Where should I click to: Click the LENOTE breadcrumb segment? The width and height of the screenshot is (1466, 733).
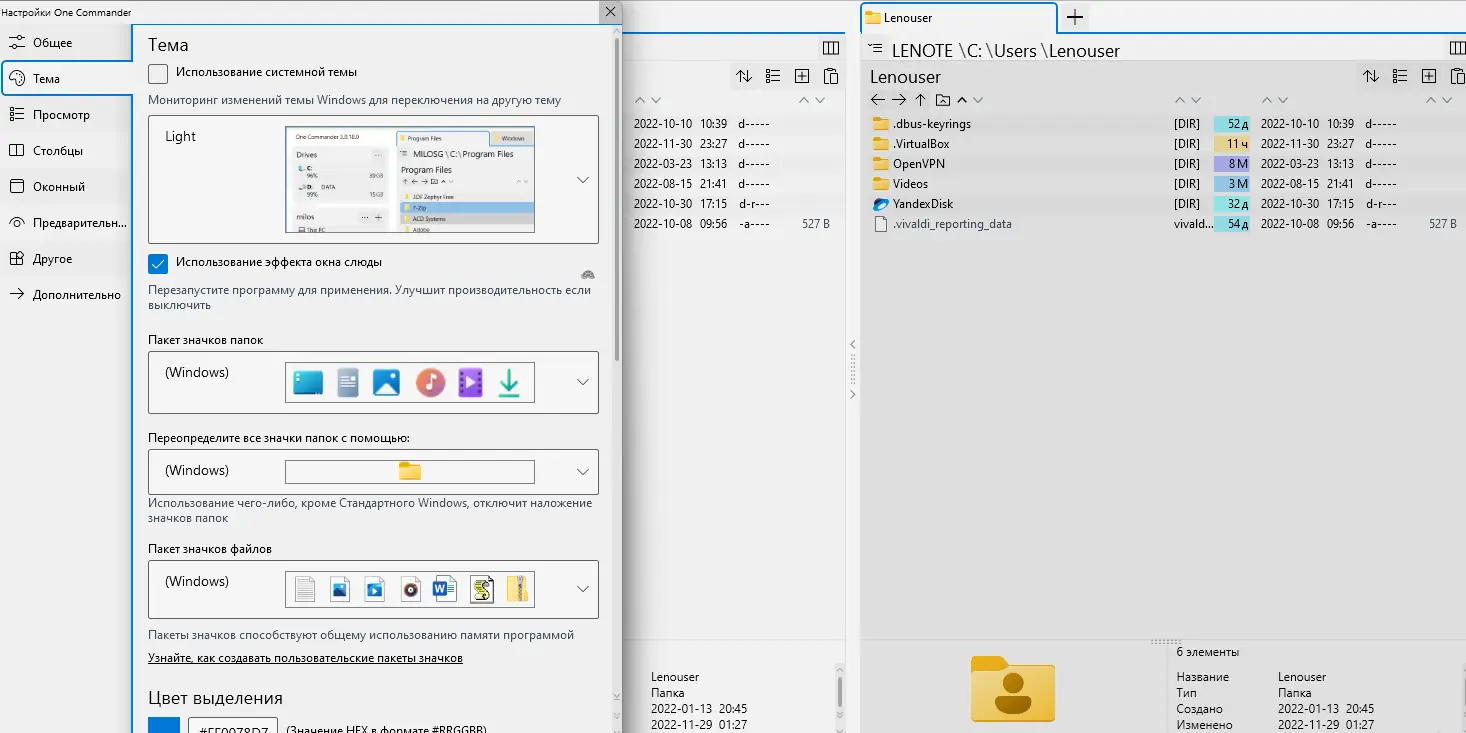922,51
